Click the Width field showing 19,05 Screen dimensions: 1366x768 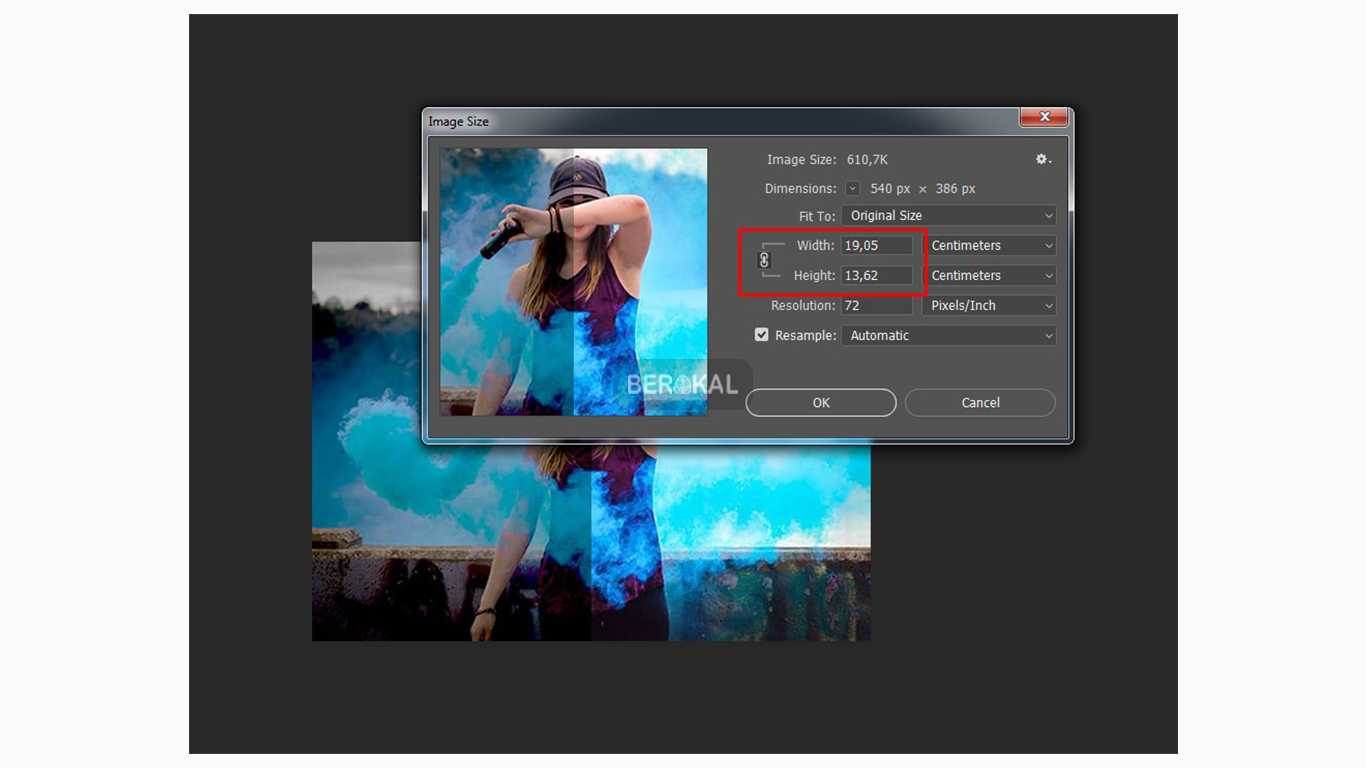(x=877, y=246)
